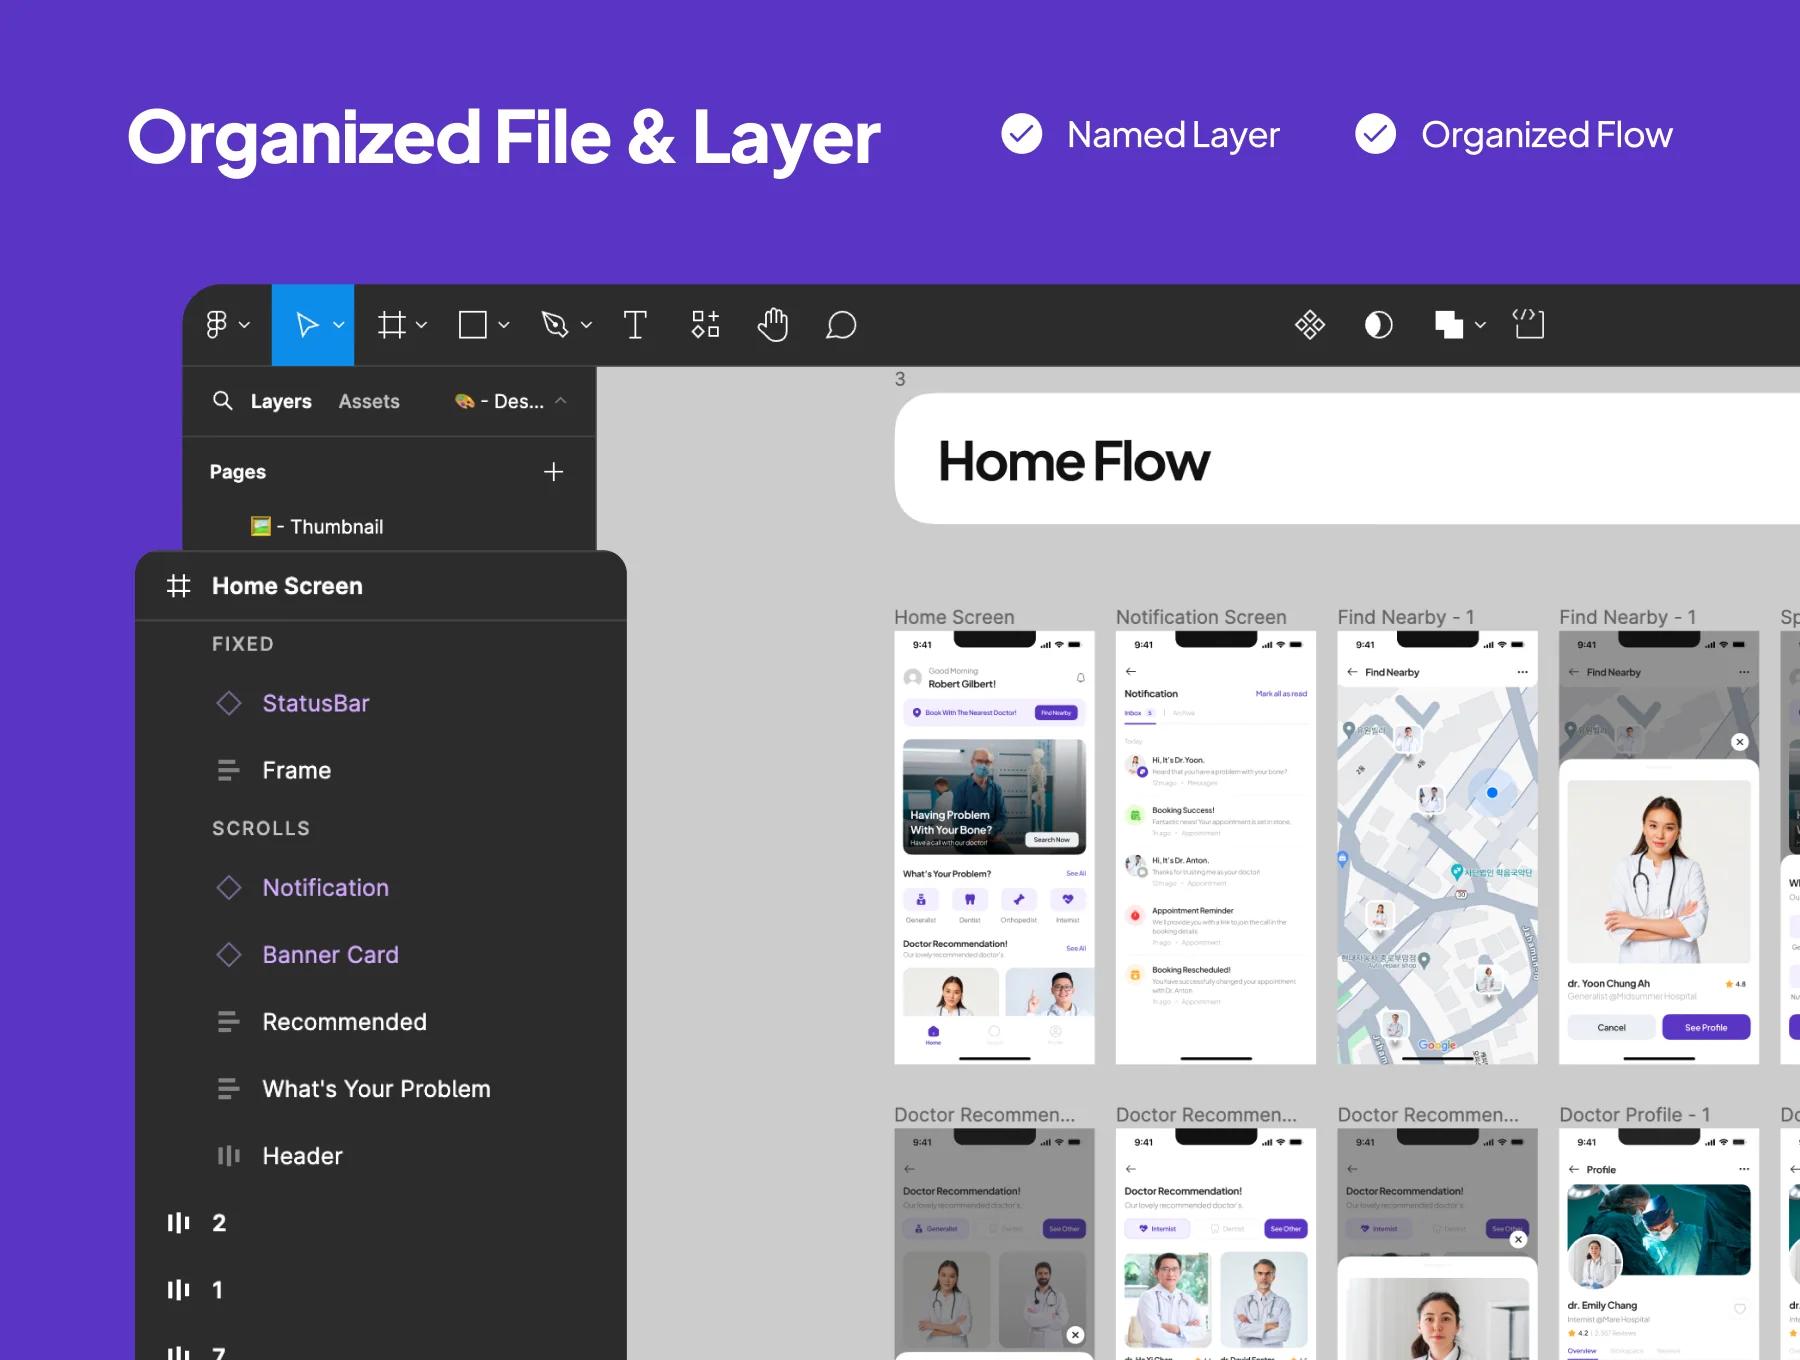Click the Home Screen artboard thumbnail
This screenshot has width=1800, height=1360.
coord(994,847)
